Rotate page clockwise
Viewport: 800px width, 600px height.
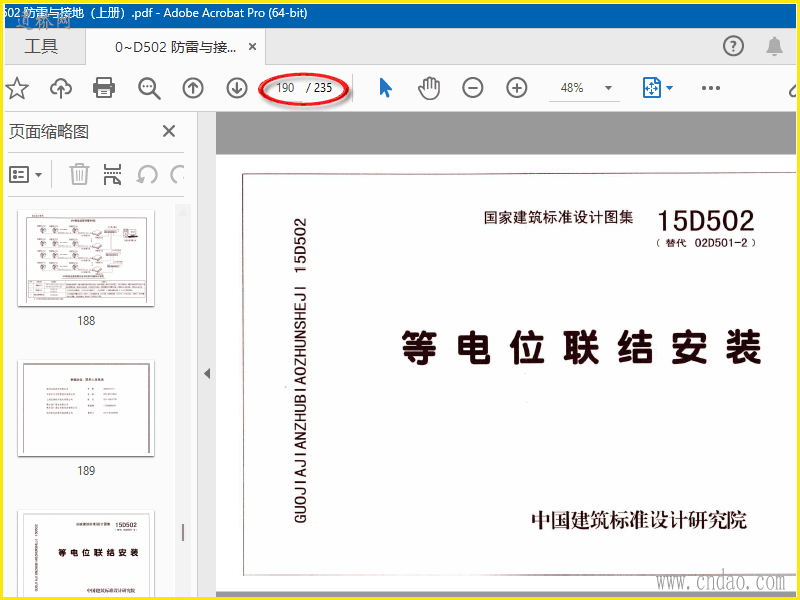pos(177,174)
